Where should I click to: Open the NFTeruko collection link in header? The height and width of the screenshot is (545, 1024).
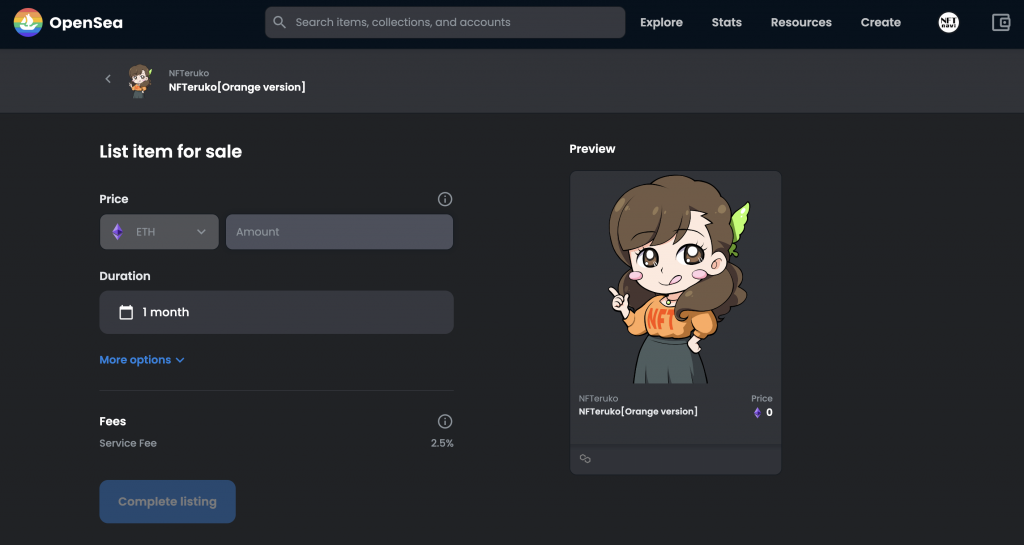point(189,73)
